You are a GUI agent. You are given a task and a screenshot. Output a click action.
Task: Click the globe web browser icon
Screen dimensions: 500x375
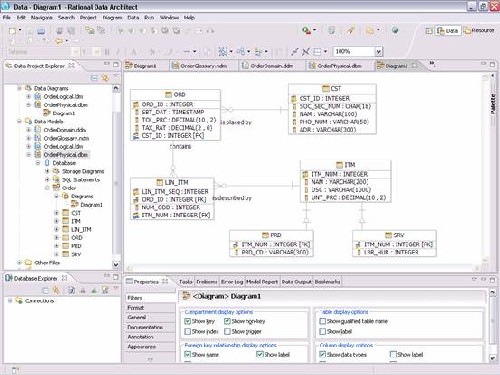pos(395,30)
